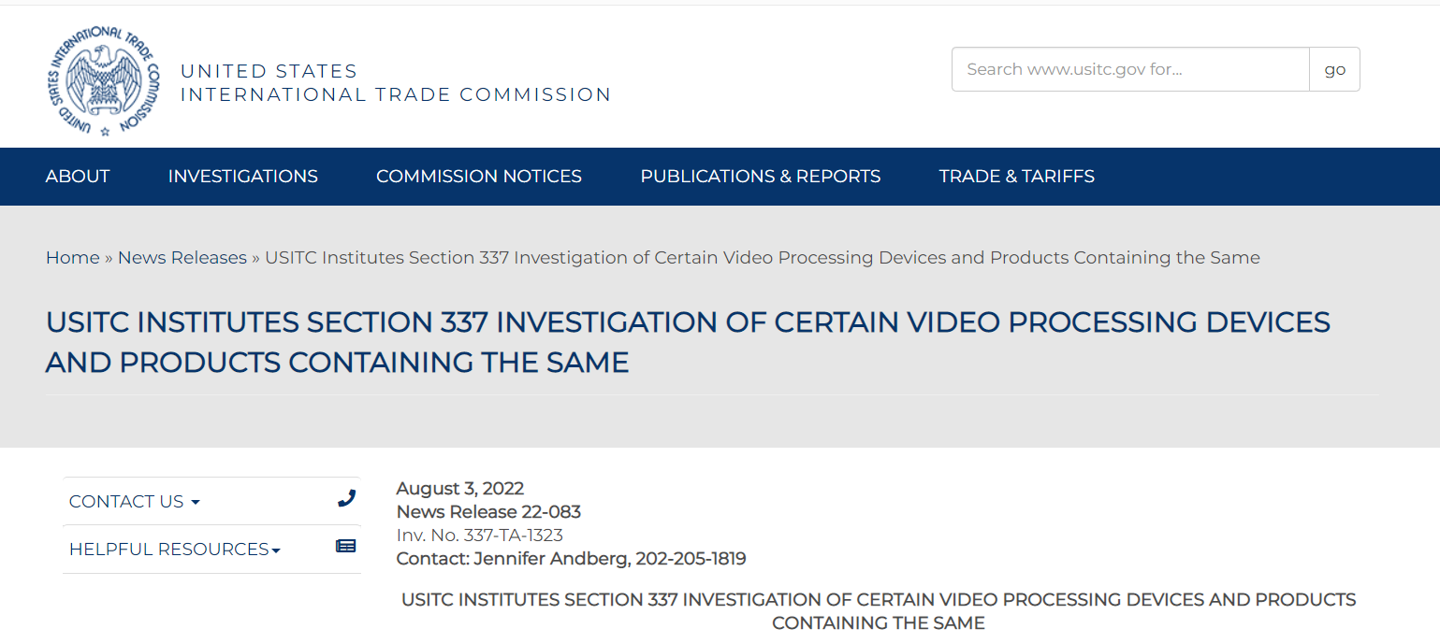Open the Commission Notices menu
Viewport: 1440px width, 643px height.
point(479,176)
